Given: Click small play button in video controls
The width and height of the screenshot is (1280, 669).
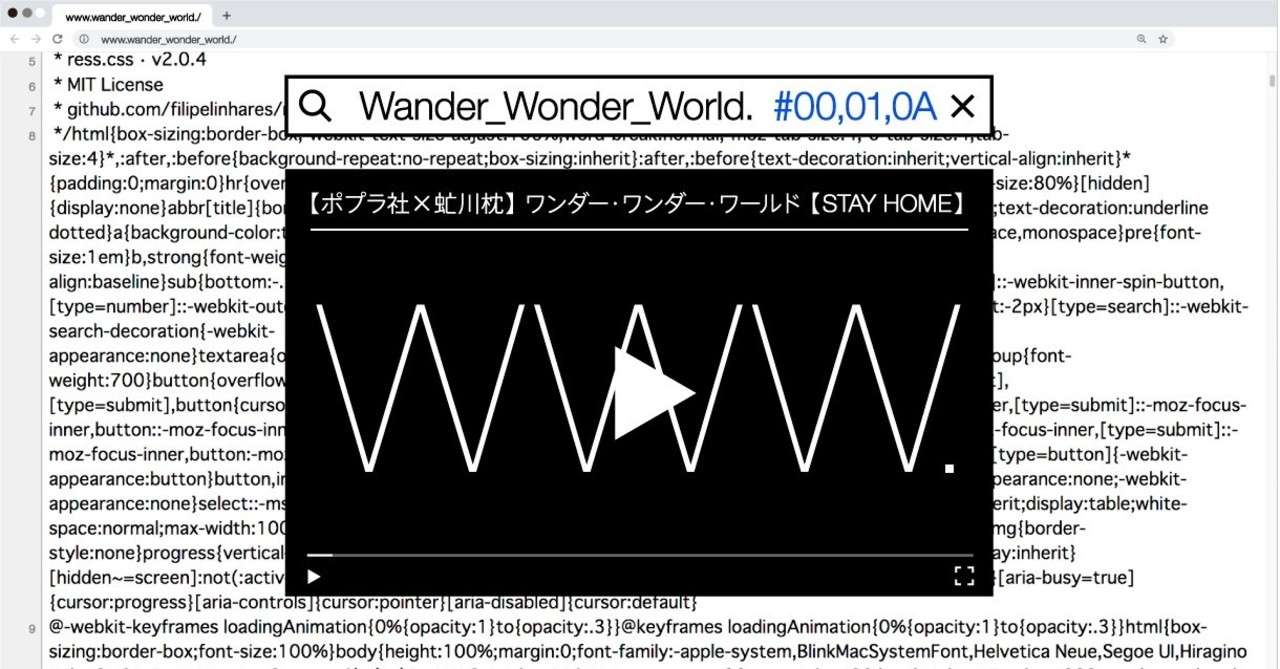Looking at the screenshot, I should pos(314,576).
